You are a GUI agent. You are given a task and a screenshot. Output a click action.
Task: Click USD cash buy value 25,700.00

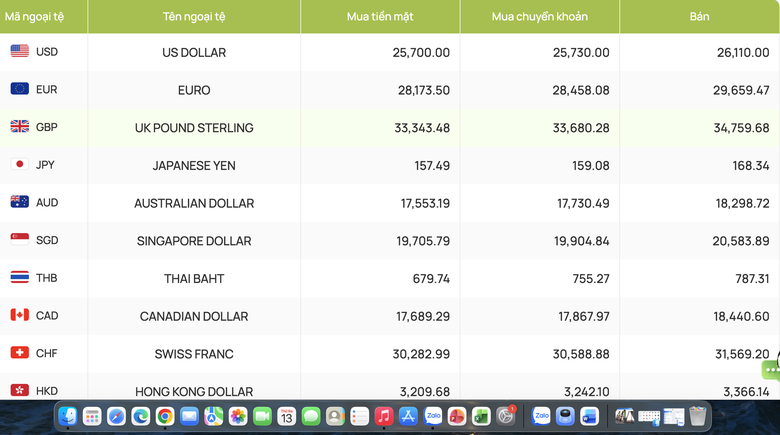pos(421,52)
